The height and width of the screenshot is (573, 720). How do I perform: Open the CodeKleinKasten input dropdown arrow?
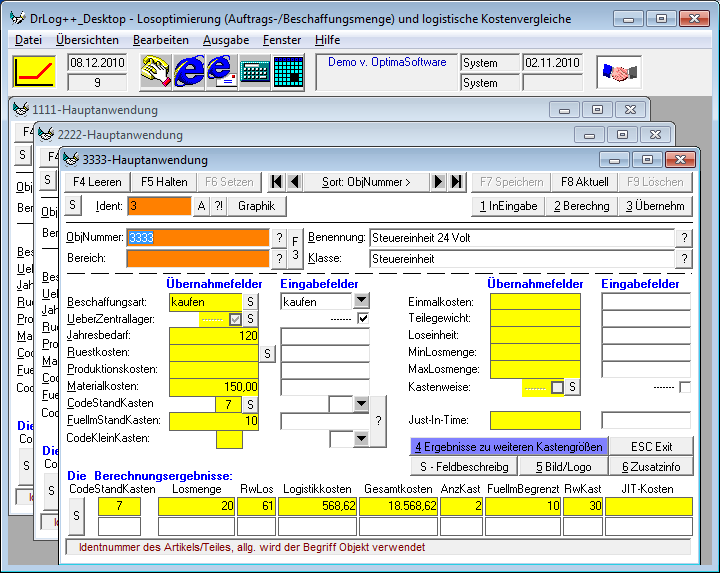click(361, 438)
